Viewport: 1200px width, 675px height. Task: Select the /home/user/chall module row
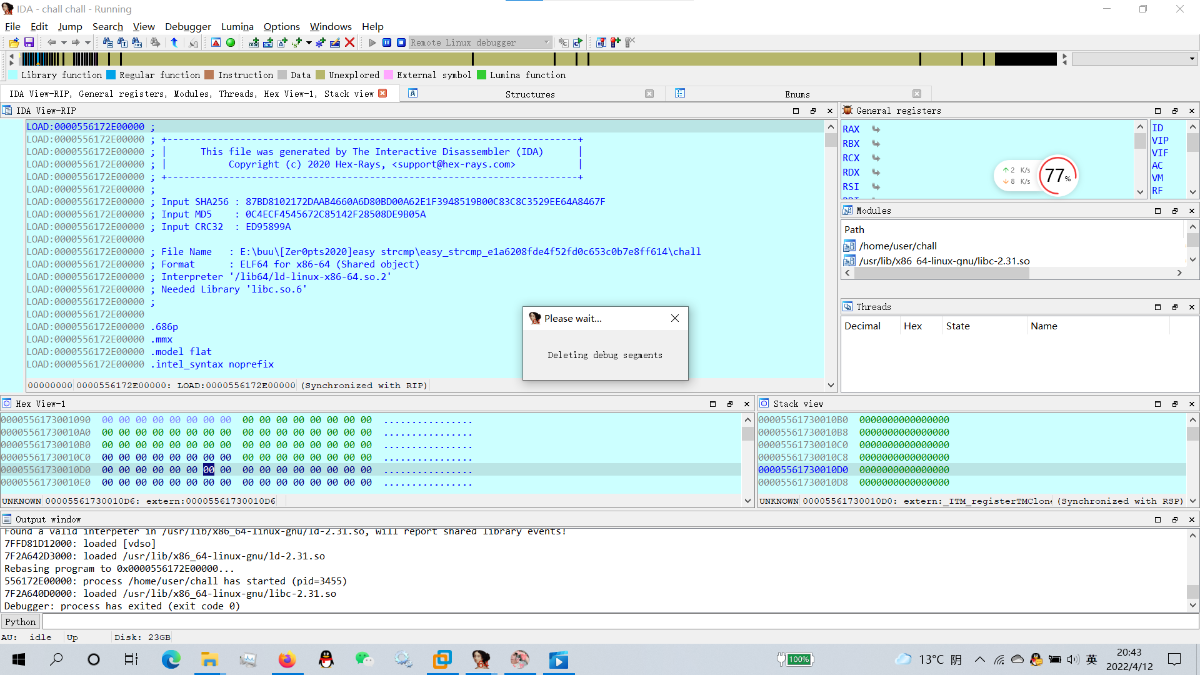[x=1013, y=246]
